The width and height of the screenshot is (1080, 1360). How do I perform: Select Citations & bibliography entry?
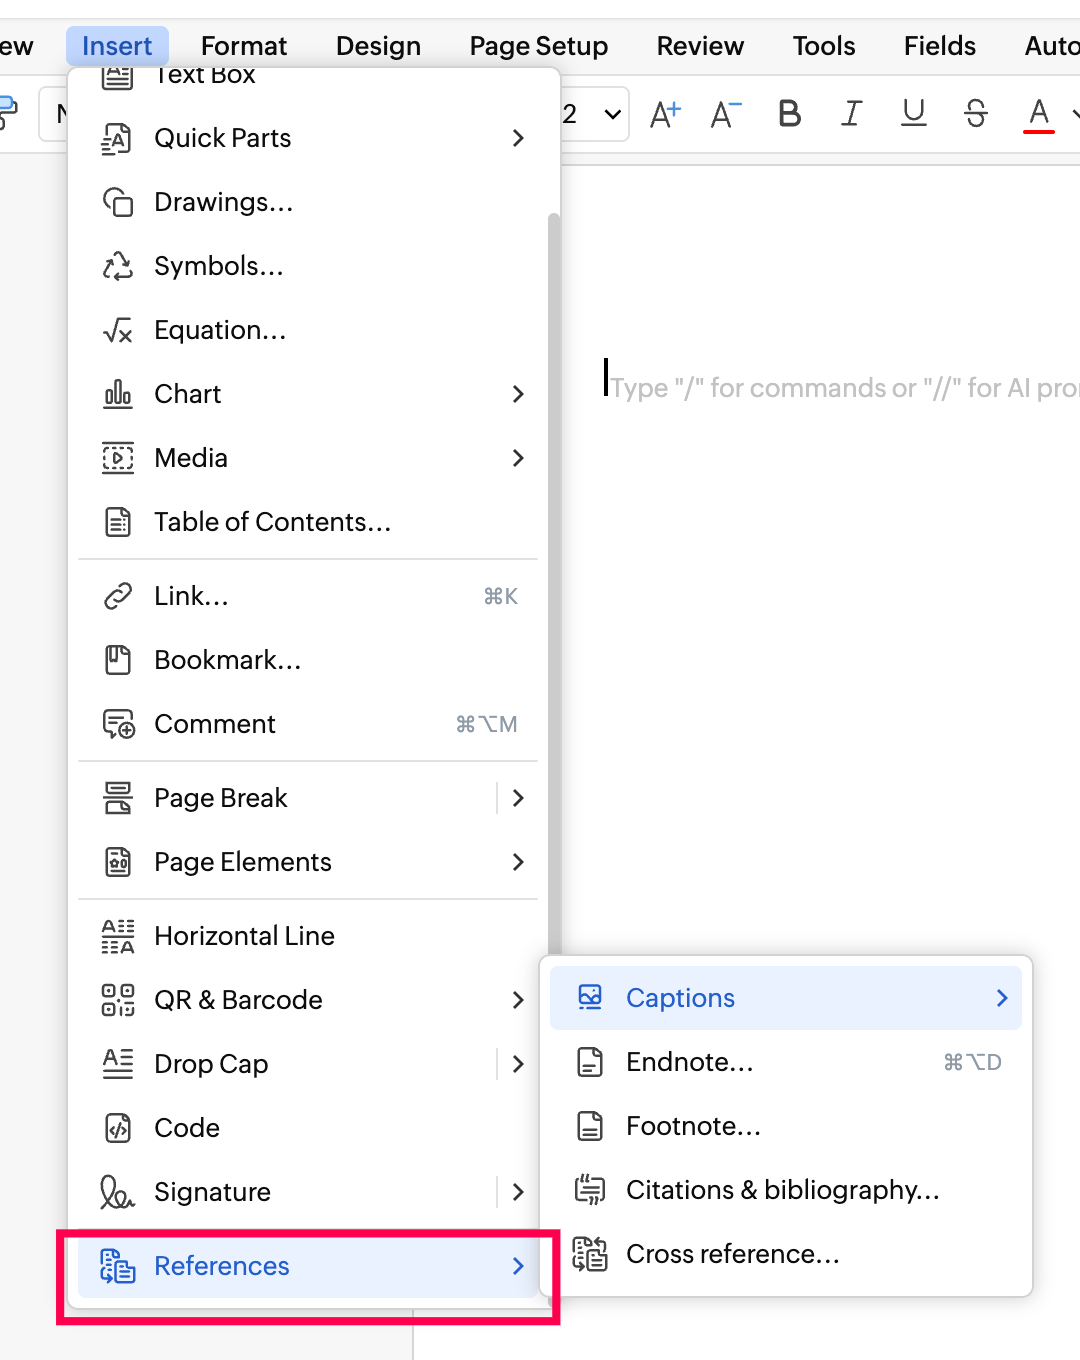782,1190
